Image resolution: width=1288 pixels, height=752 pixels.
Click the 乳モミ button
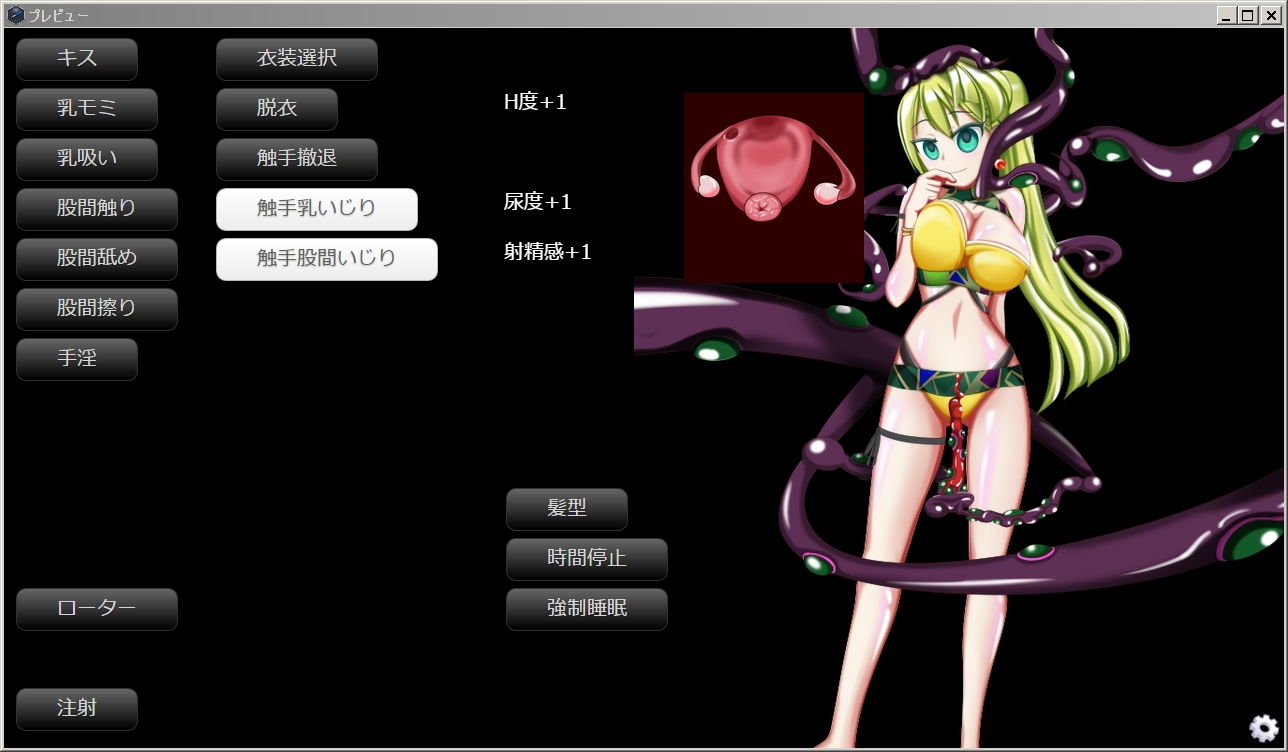pos(87,109)
